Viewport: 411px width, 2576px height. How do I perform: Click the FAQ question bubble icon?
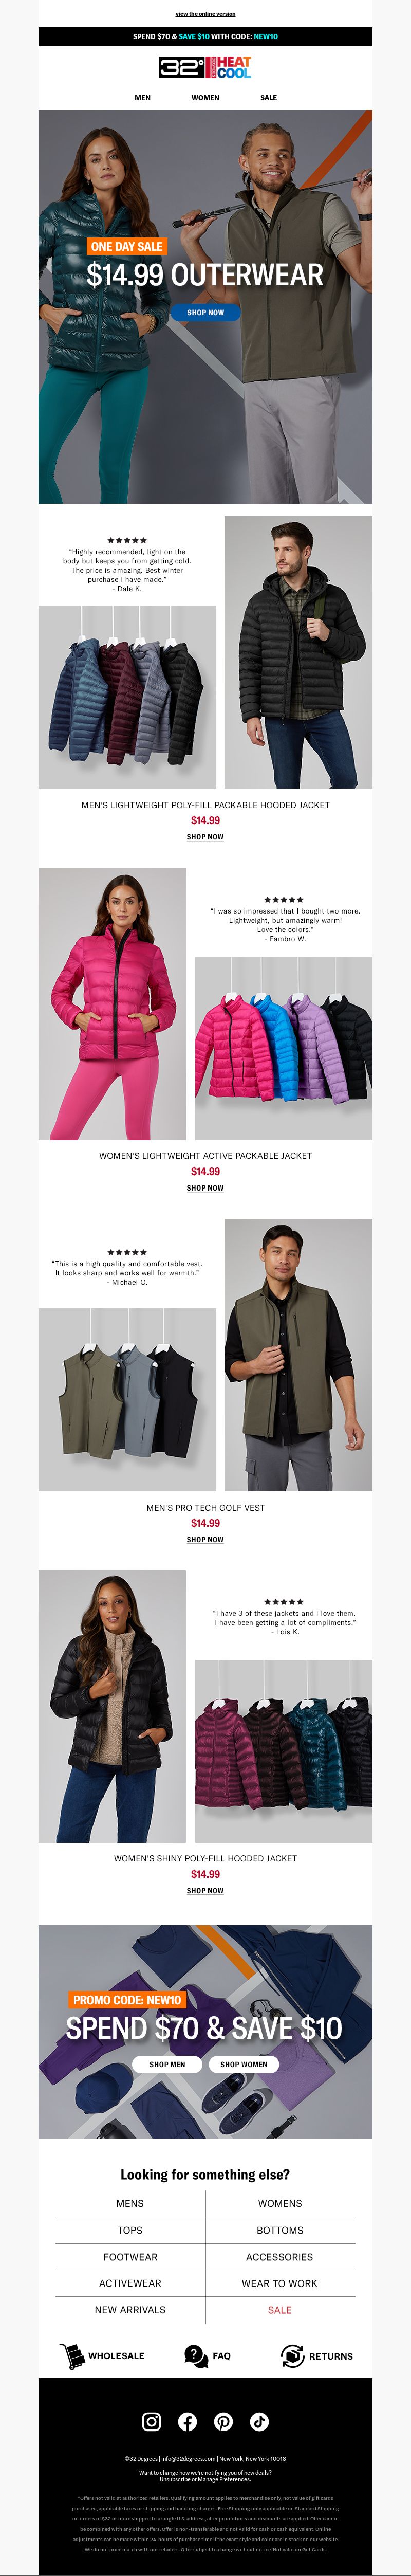[196, 2356]
